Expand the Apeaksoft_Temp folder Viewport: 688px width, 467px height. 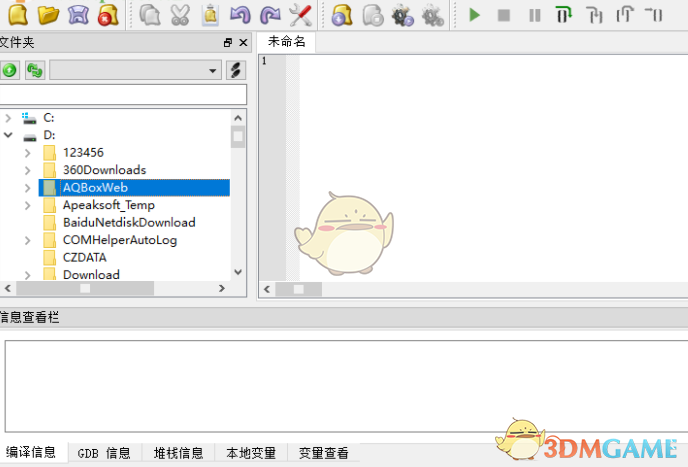[x=28, y=205]
